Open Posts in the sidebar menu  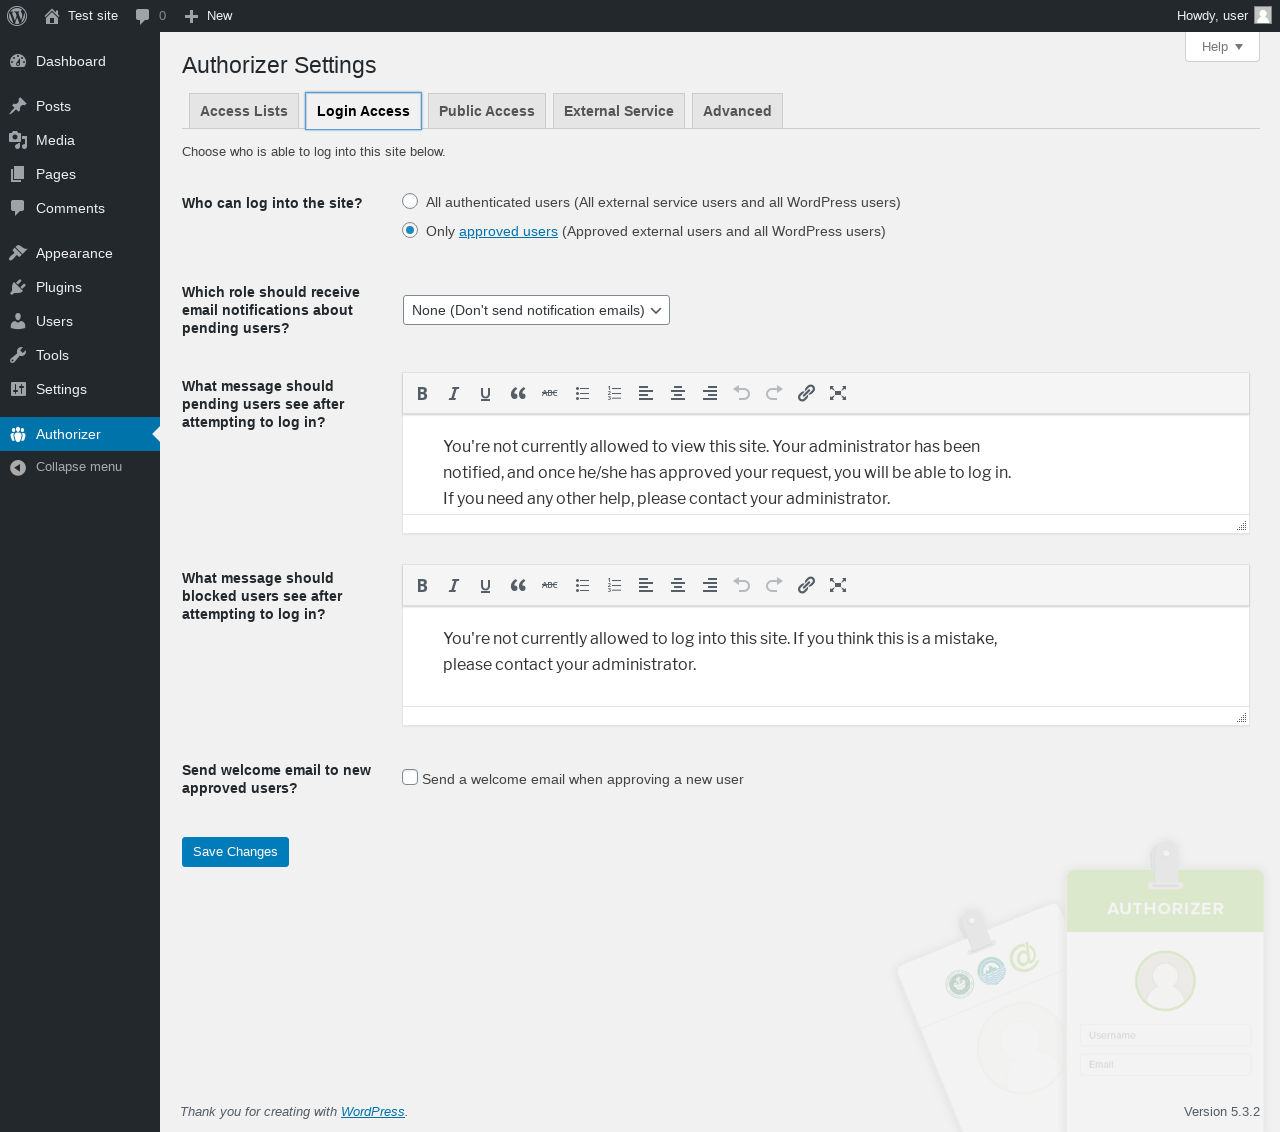(80, 106)
